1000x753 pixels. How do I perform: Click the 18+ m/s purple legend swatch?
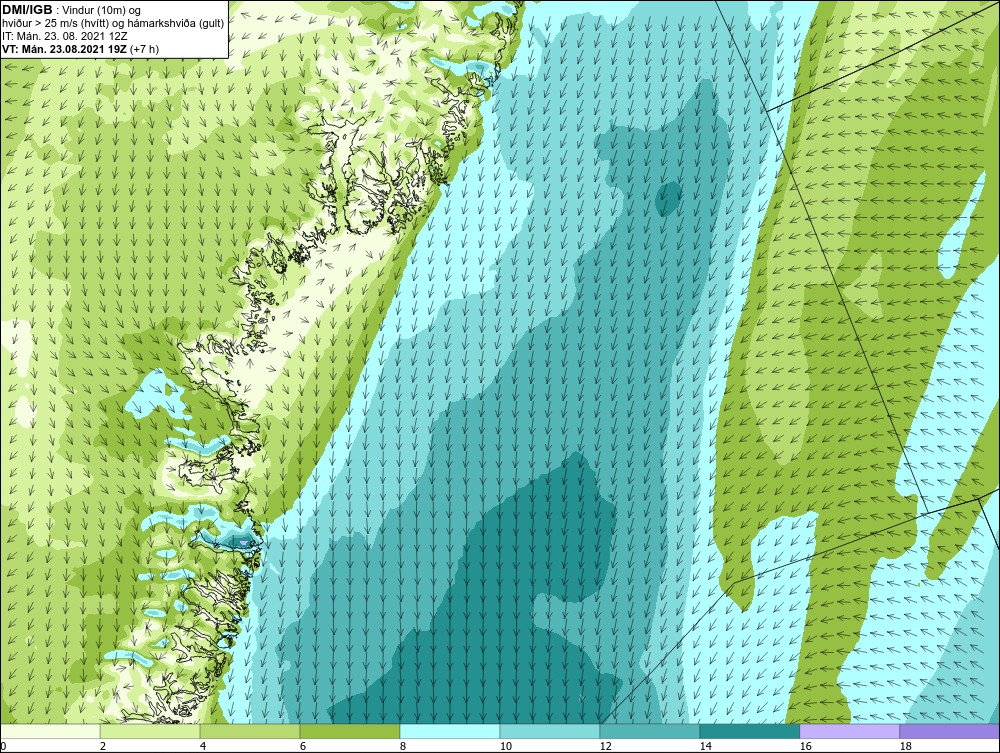[x=950, y=731]
